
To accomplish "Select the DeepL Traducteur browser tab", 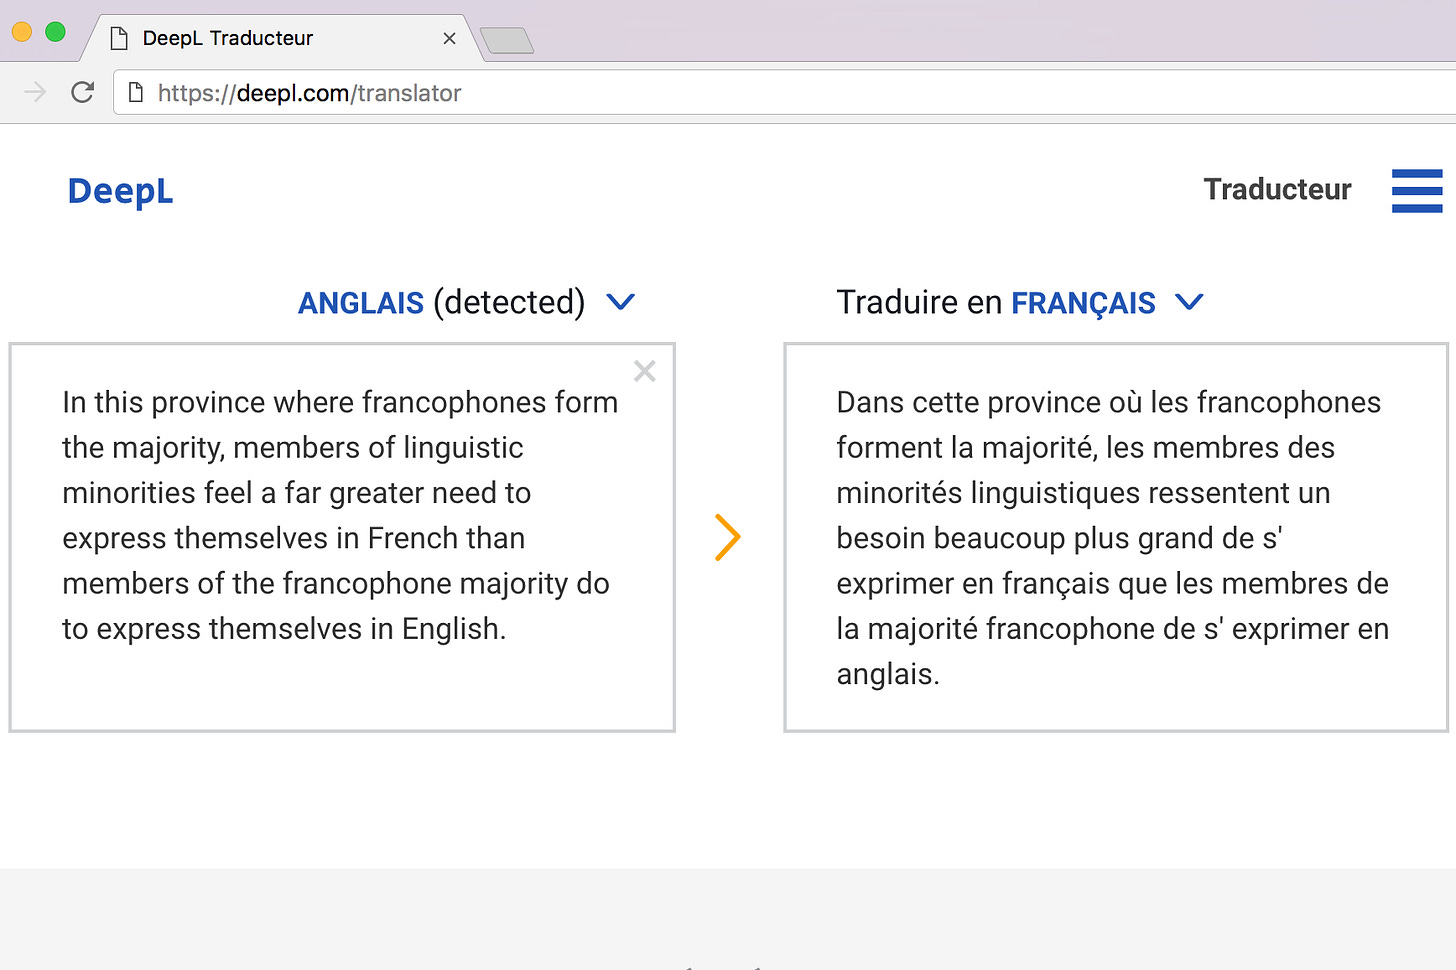I will point(282,38).
